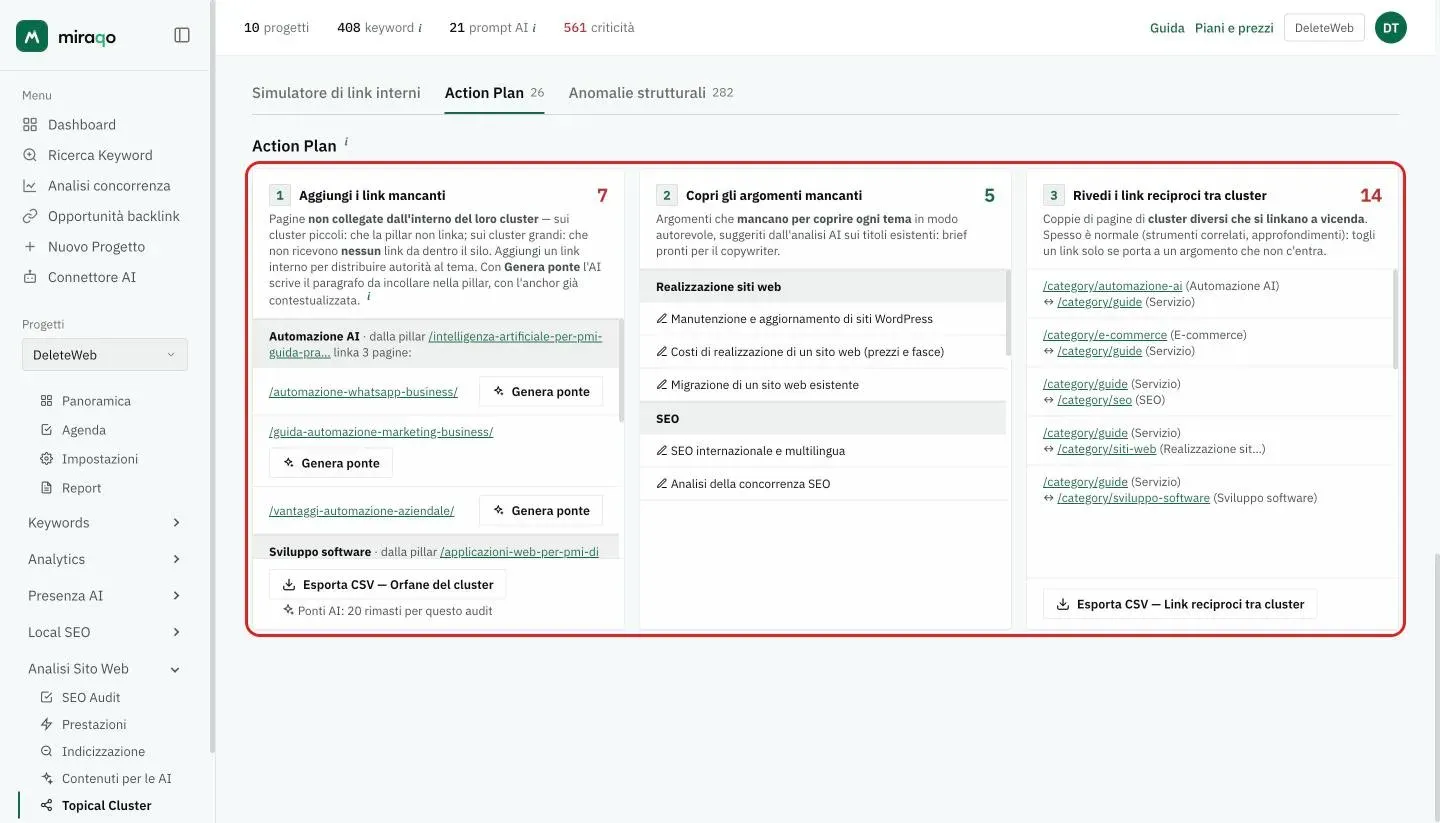Collapse the sidebar panel toggle icon

182,35
